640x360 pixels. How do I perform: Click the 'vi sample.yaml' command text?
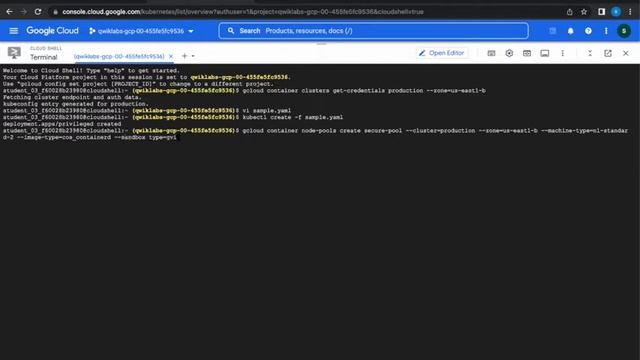tap(267, 111)
